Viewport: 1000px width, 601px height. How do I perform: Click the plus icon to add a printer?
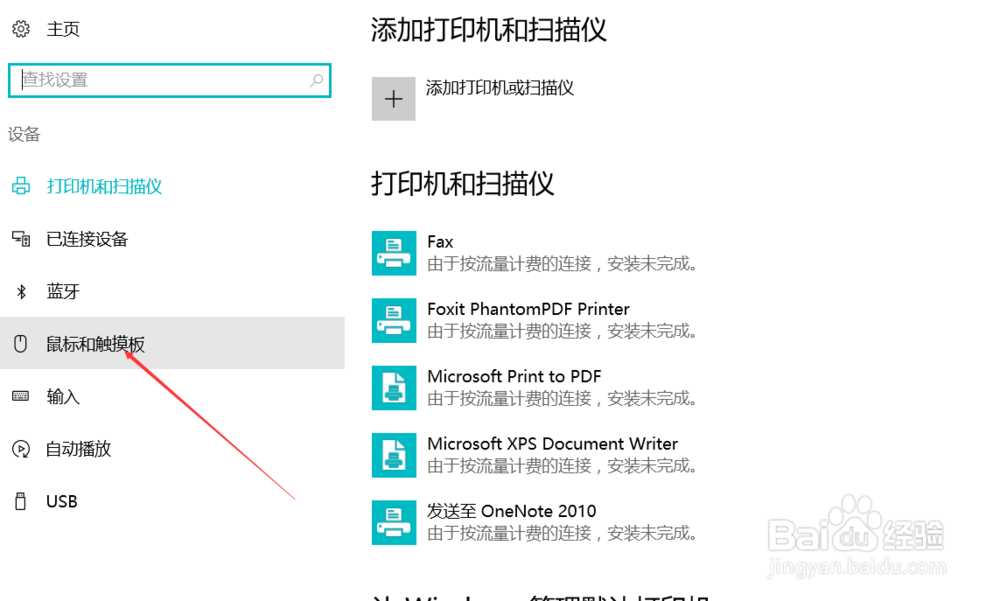pos(393,99)
